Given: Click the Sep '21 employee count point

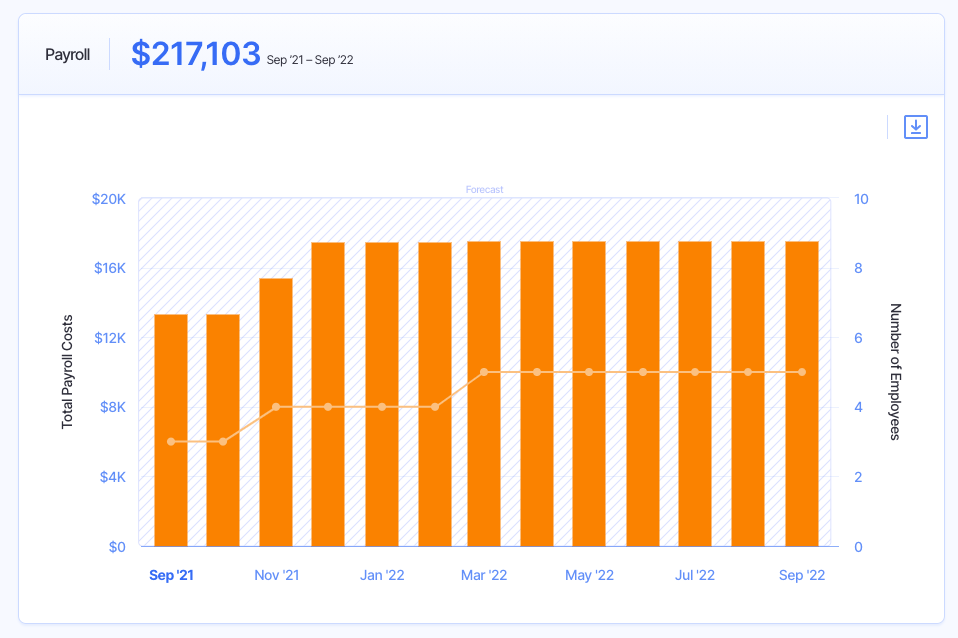Looking at the screenshot, I should (171, 441).
